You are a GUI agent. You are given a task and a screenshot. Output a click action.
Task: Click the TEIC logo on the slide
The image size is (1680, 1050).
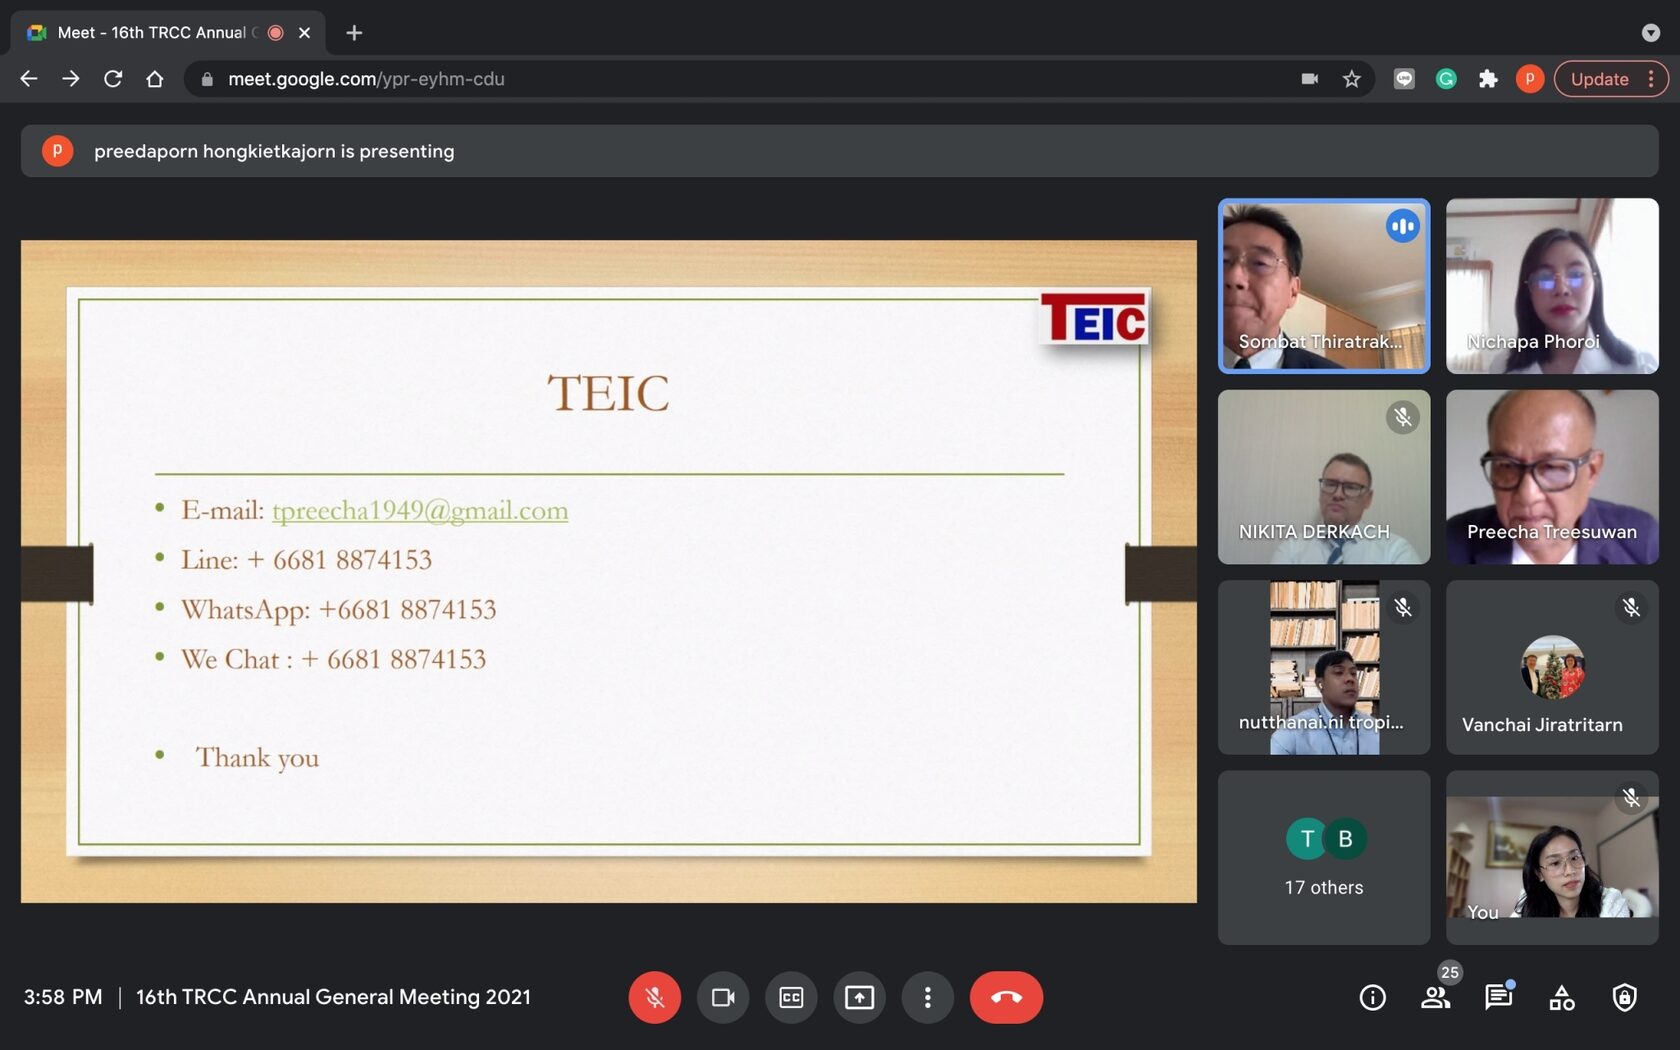[x=1094, y=318]
